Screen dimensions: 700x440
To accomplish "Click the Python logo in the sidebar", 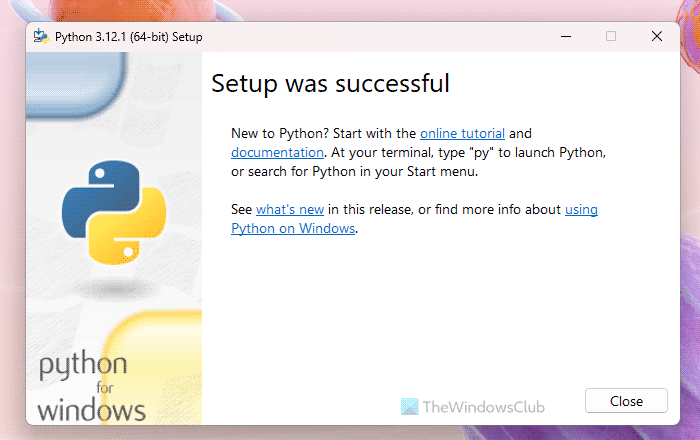I will click(114, 212).
